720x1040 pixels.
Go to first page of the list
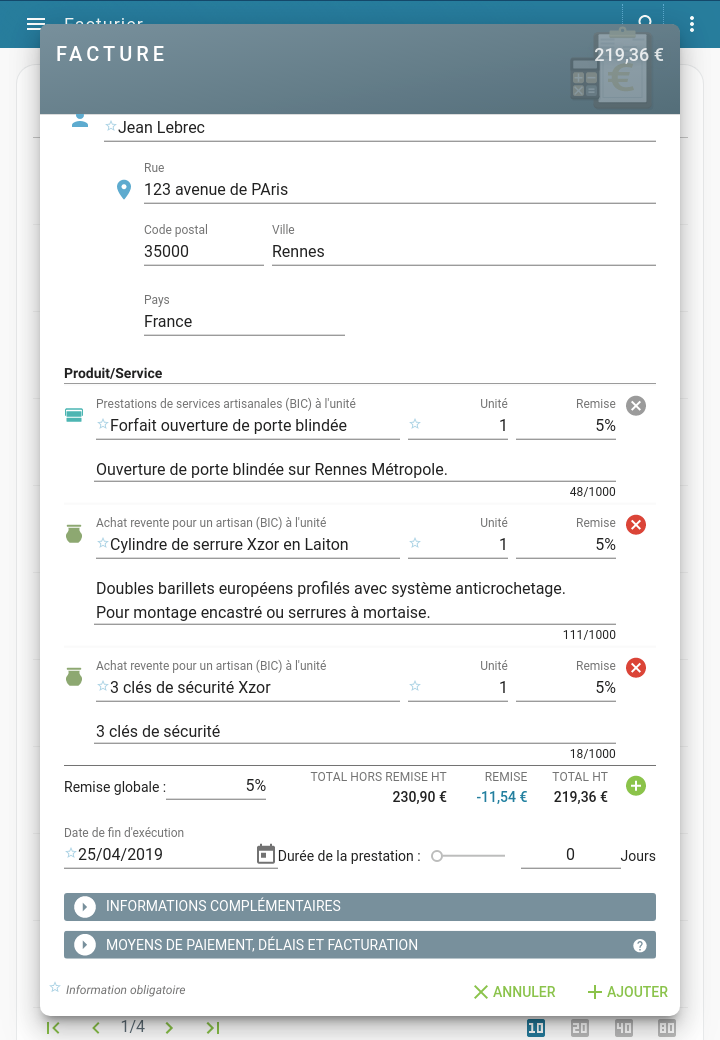tap(54, 1027)
